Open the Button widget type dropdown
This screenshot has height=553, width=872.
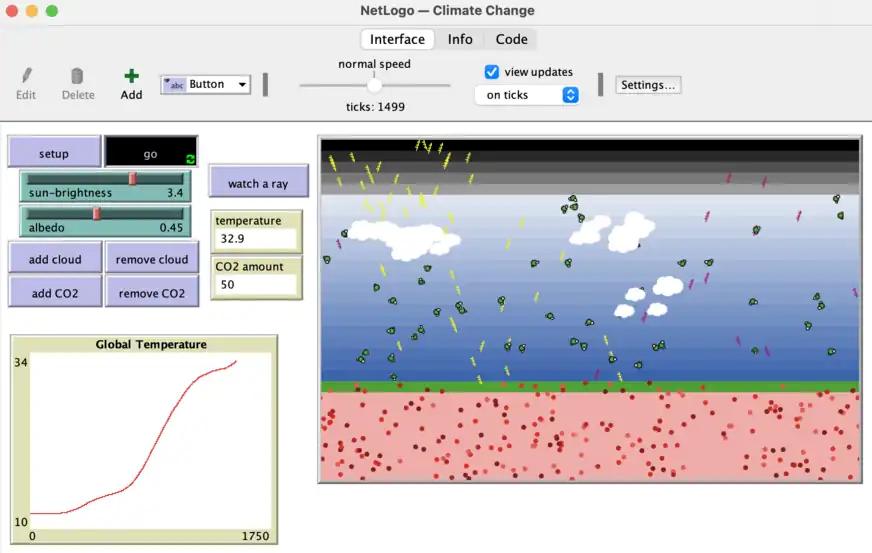tap(206, 85)
